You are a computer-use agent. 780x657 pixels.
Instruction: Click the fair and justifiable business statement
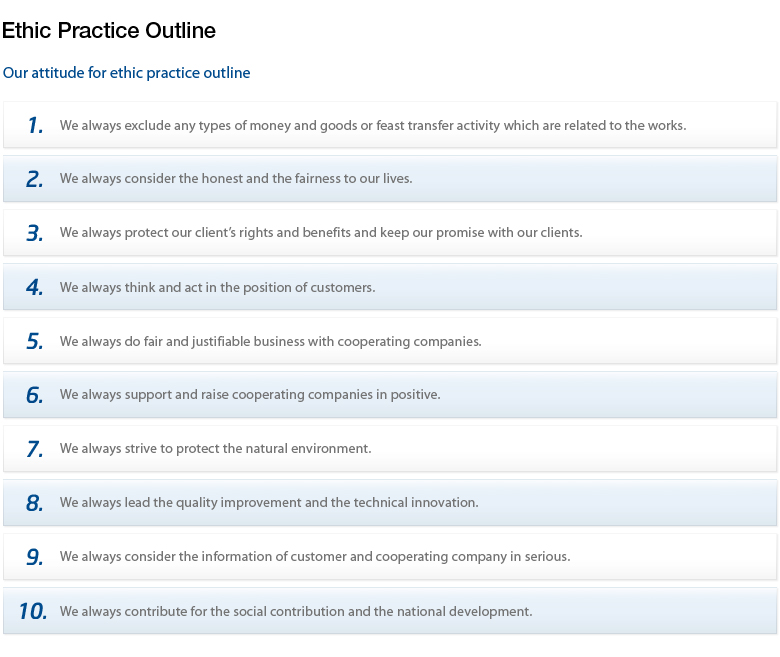pos(271,342)
